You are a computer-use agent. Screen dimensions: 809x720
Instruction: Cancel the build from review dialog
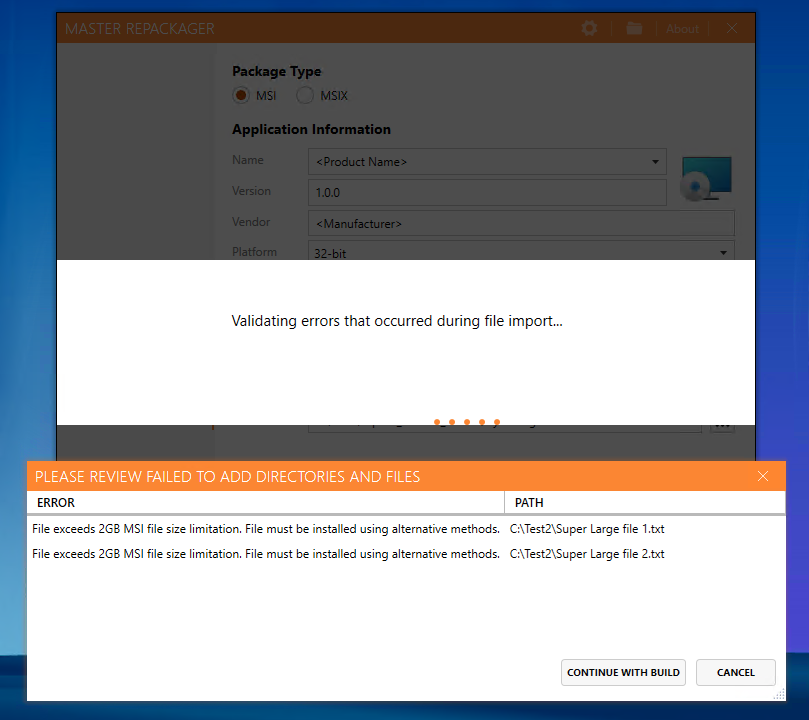736,673
